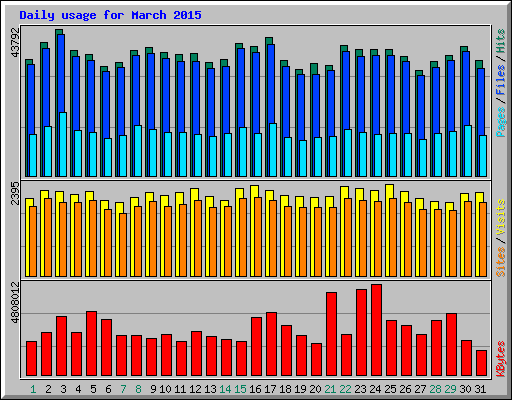Viewport: 512px width, 400px height.
Task: Click the red KBytes bar for day 23
Action: [361, 332]
